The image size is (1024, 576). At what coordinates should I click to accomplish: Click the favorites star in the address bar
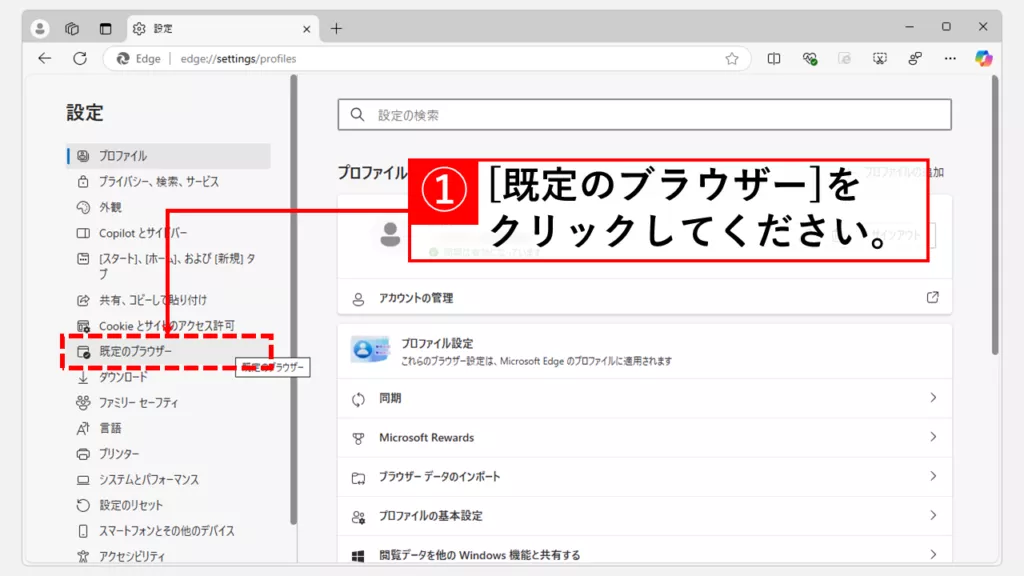pyautogui.click(x=732, y=59)
